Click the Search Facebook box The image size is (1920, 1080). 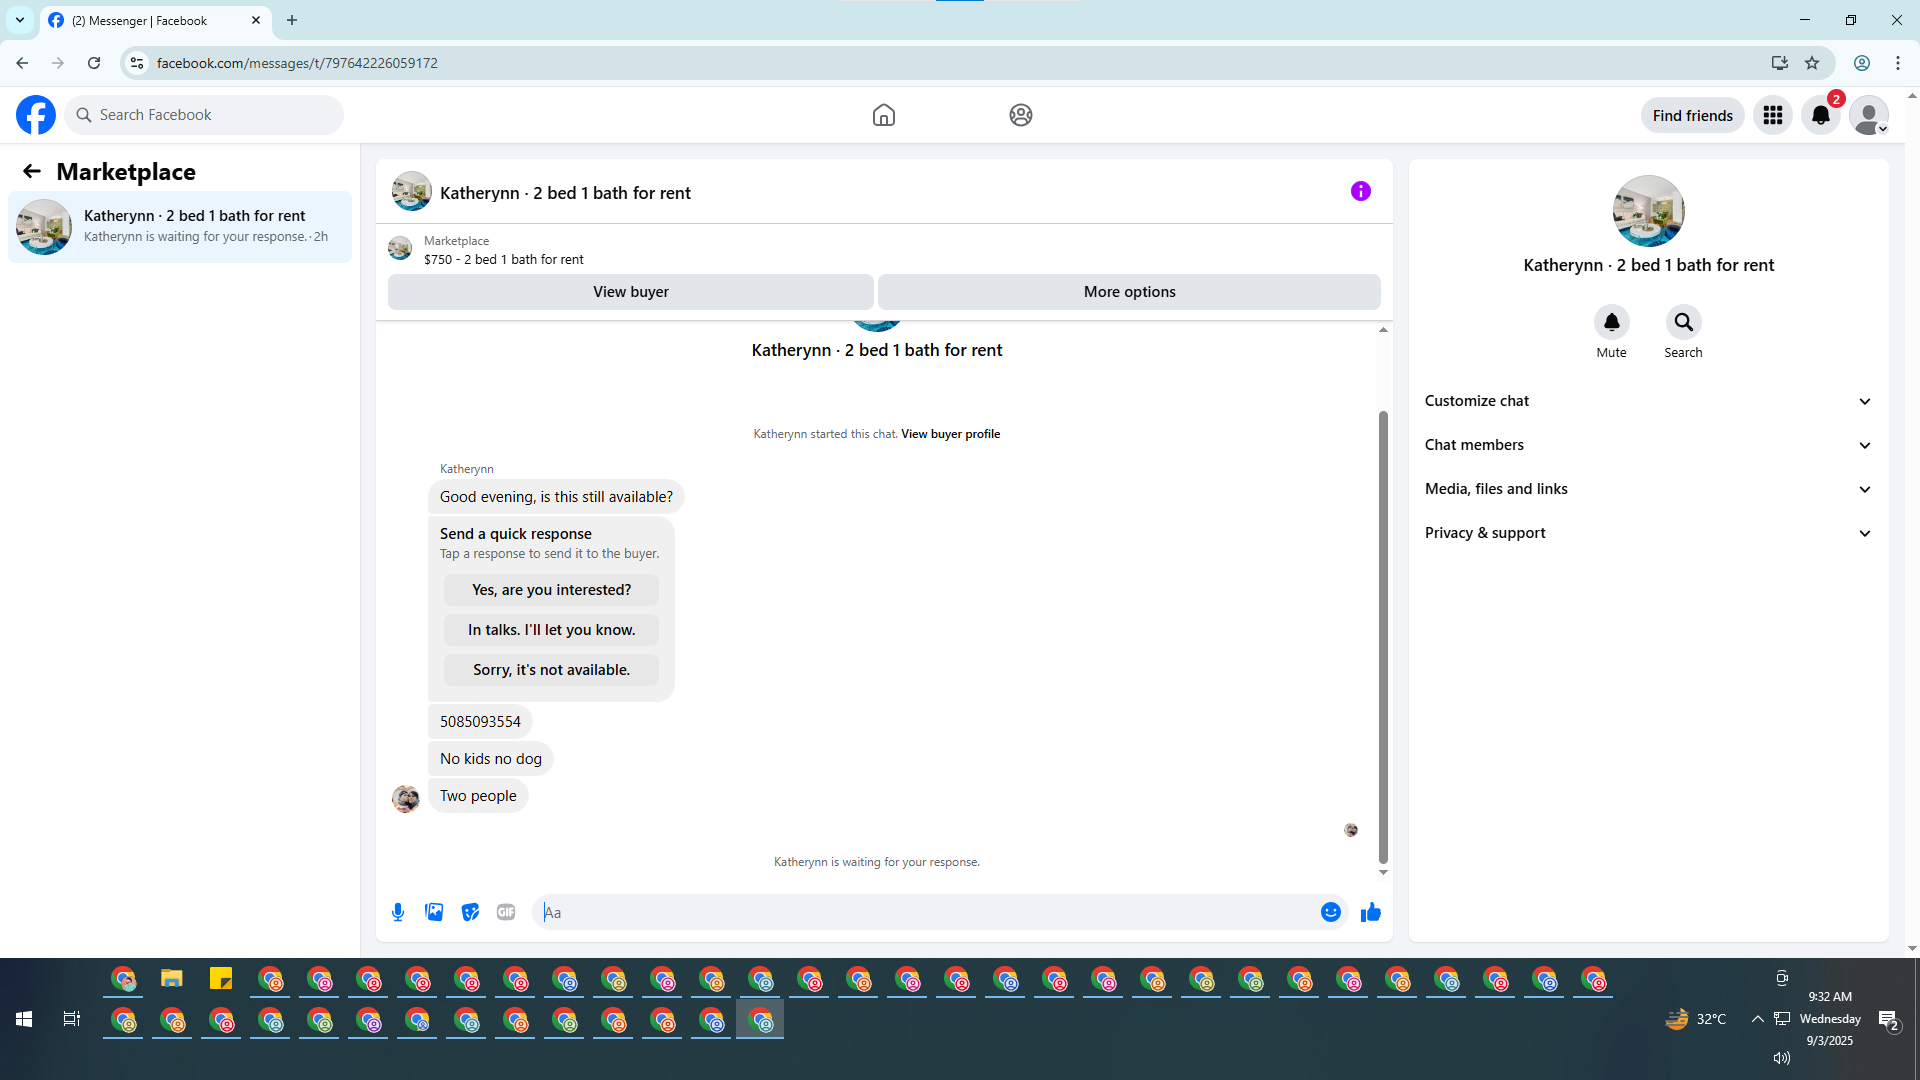204,115
